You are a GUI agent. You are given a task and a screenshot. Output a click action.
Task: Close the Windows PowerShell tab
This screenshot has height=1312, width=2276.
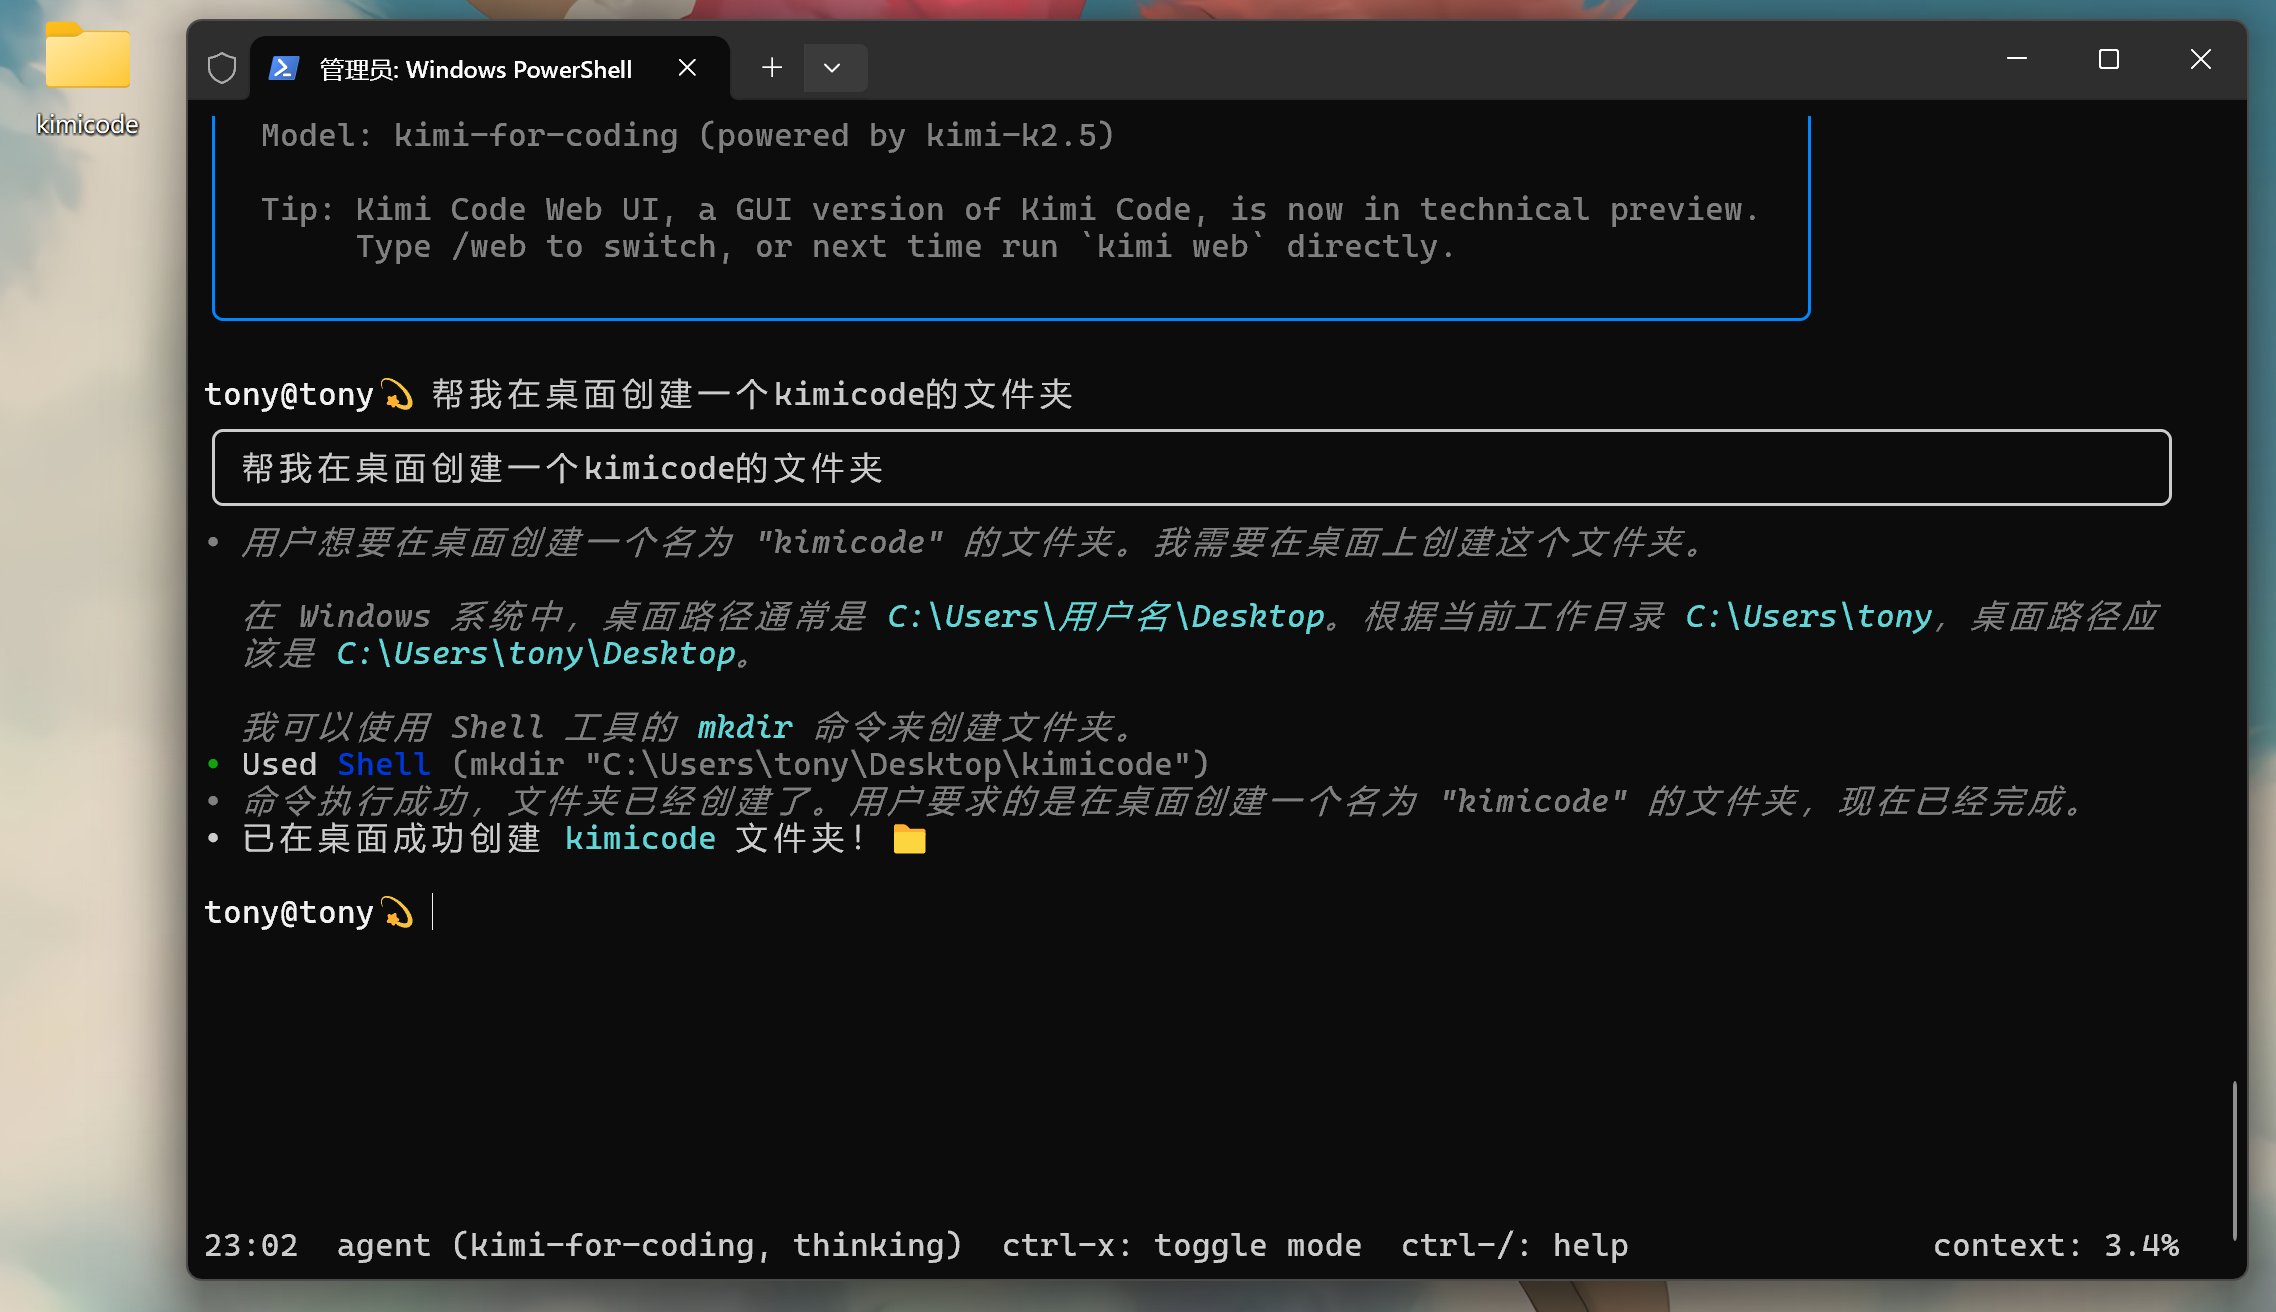[x=687, y=68]
